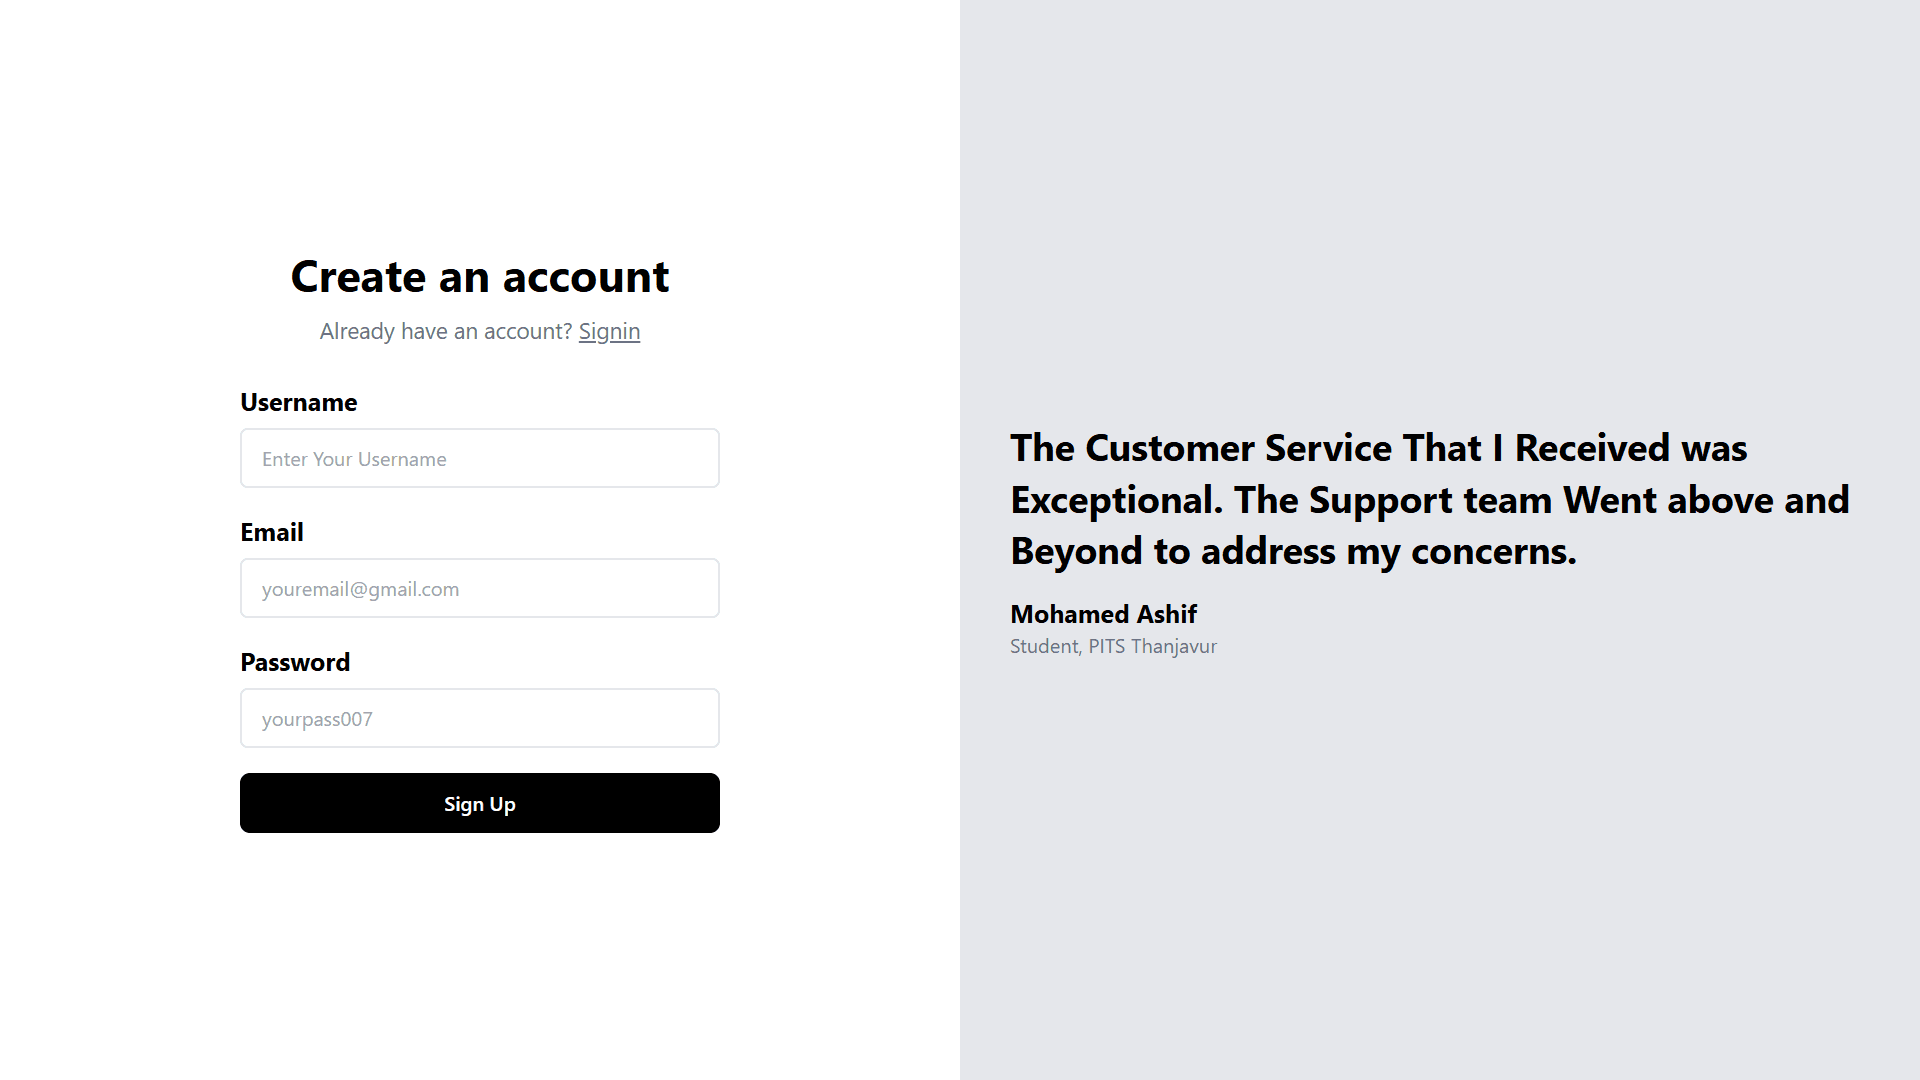Click the 'Enter Your Username' placeholder text
Screen dimensions: 1920x1080
click(354, 459)
